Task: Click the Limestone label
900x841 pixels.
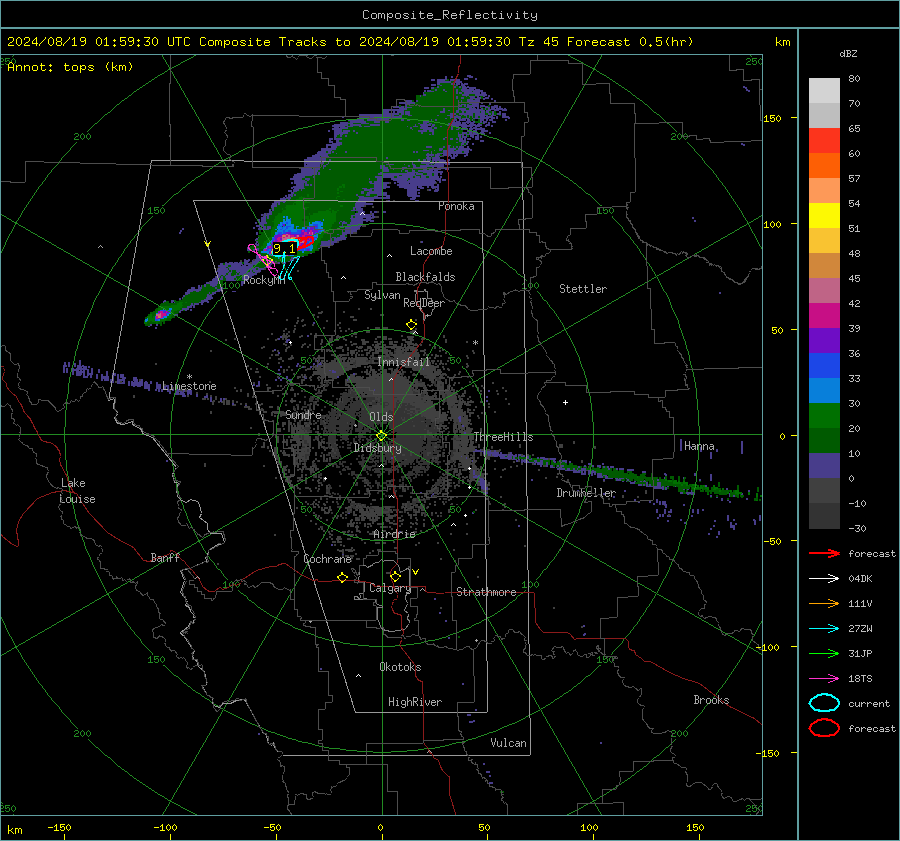Action: [x=189, y=386]
